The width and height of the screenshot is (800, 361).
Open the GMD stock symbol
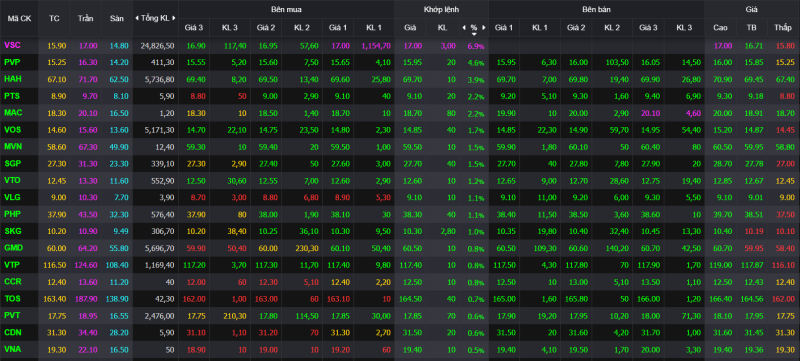[x=13, y=248]
